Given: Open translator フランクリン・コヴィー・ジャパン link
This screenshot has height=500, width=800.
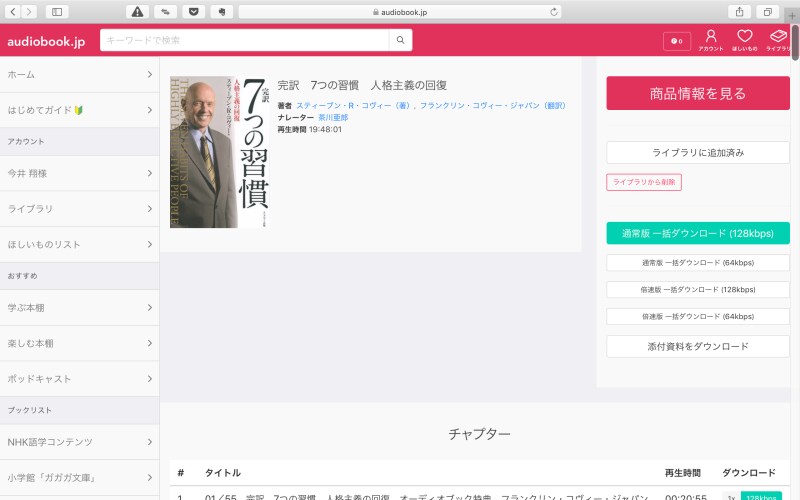Looking at the screenshot, I should (x=492, y=106).
